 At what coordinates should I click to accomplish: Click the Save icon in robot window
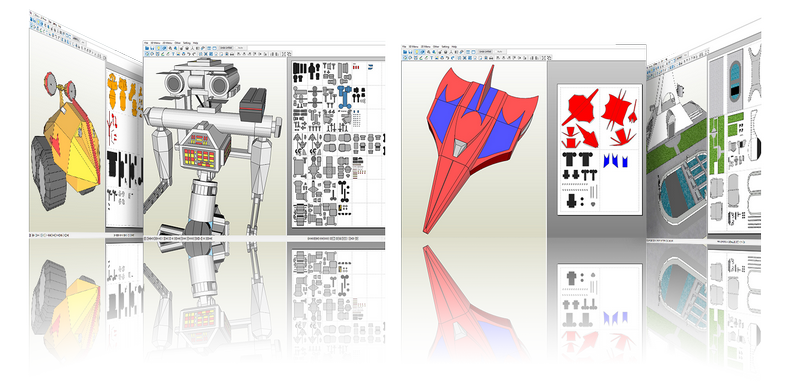click(152, 48)
